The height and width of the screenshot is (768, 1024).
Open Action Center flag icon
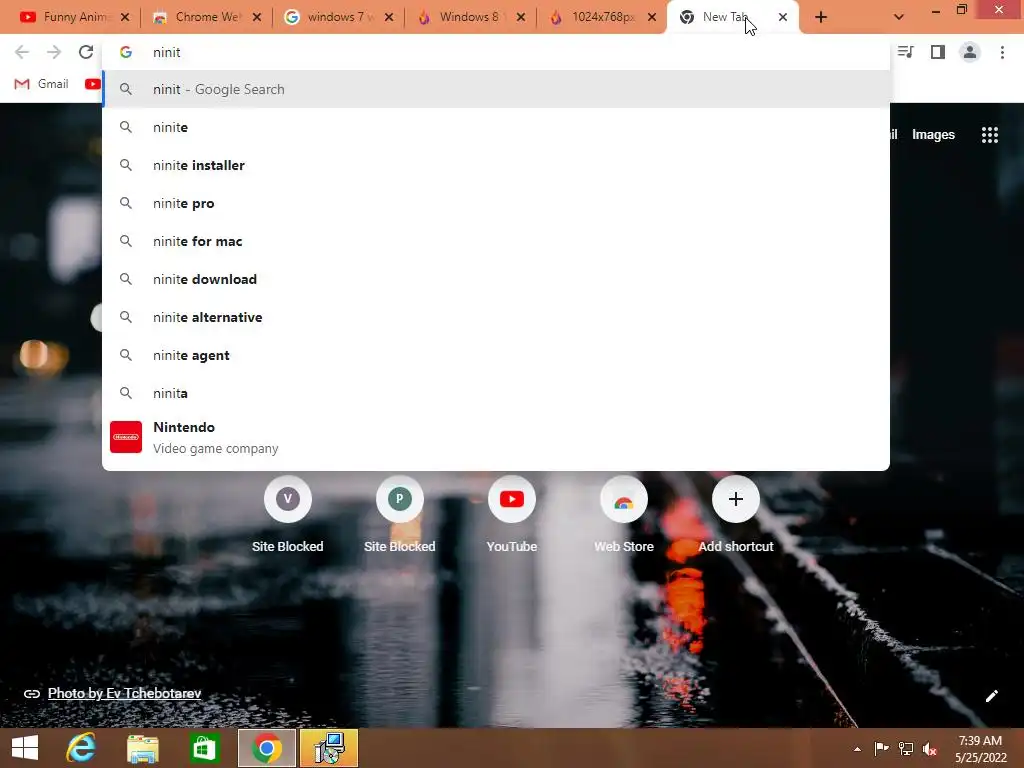(x=881, y=748)
